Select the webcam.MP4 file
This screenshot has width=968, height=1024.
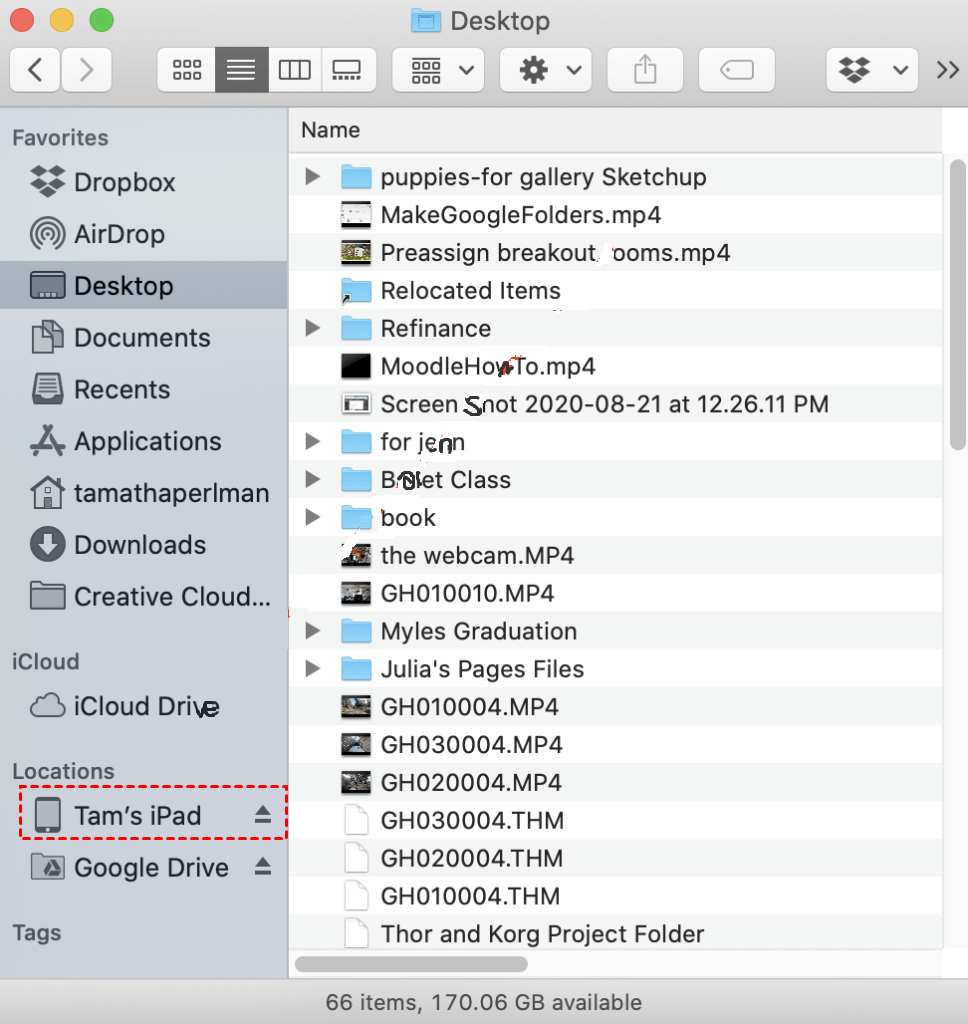(615, 556)
